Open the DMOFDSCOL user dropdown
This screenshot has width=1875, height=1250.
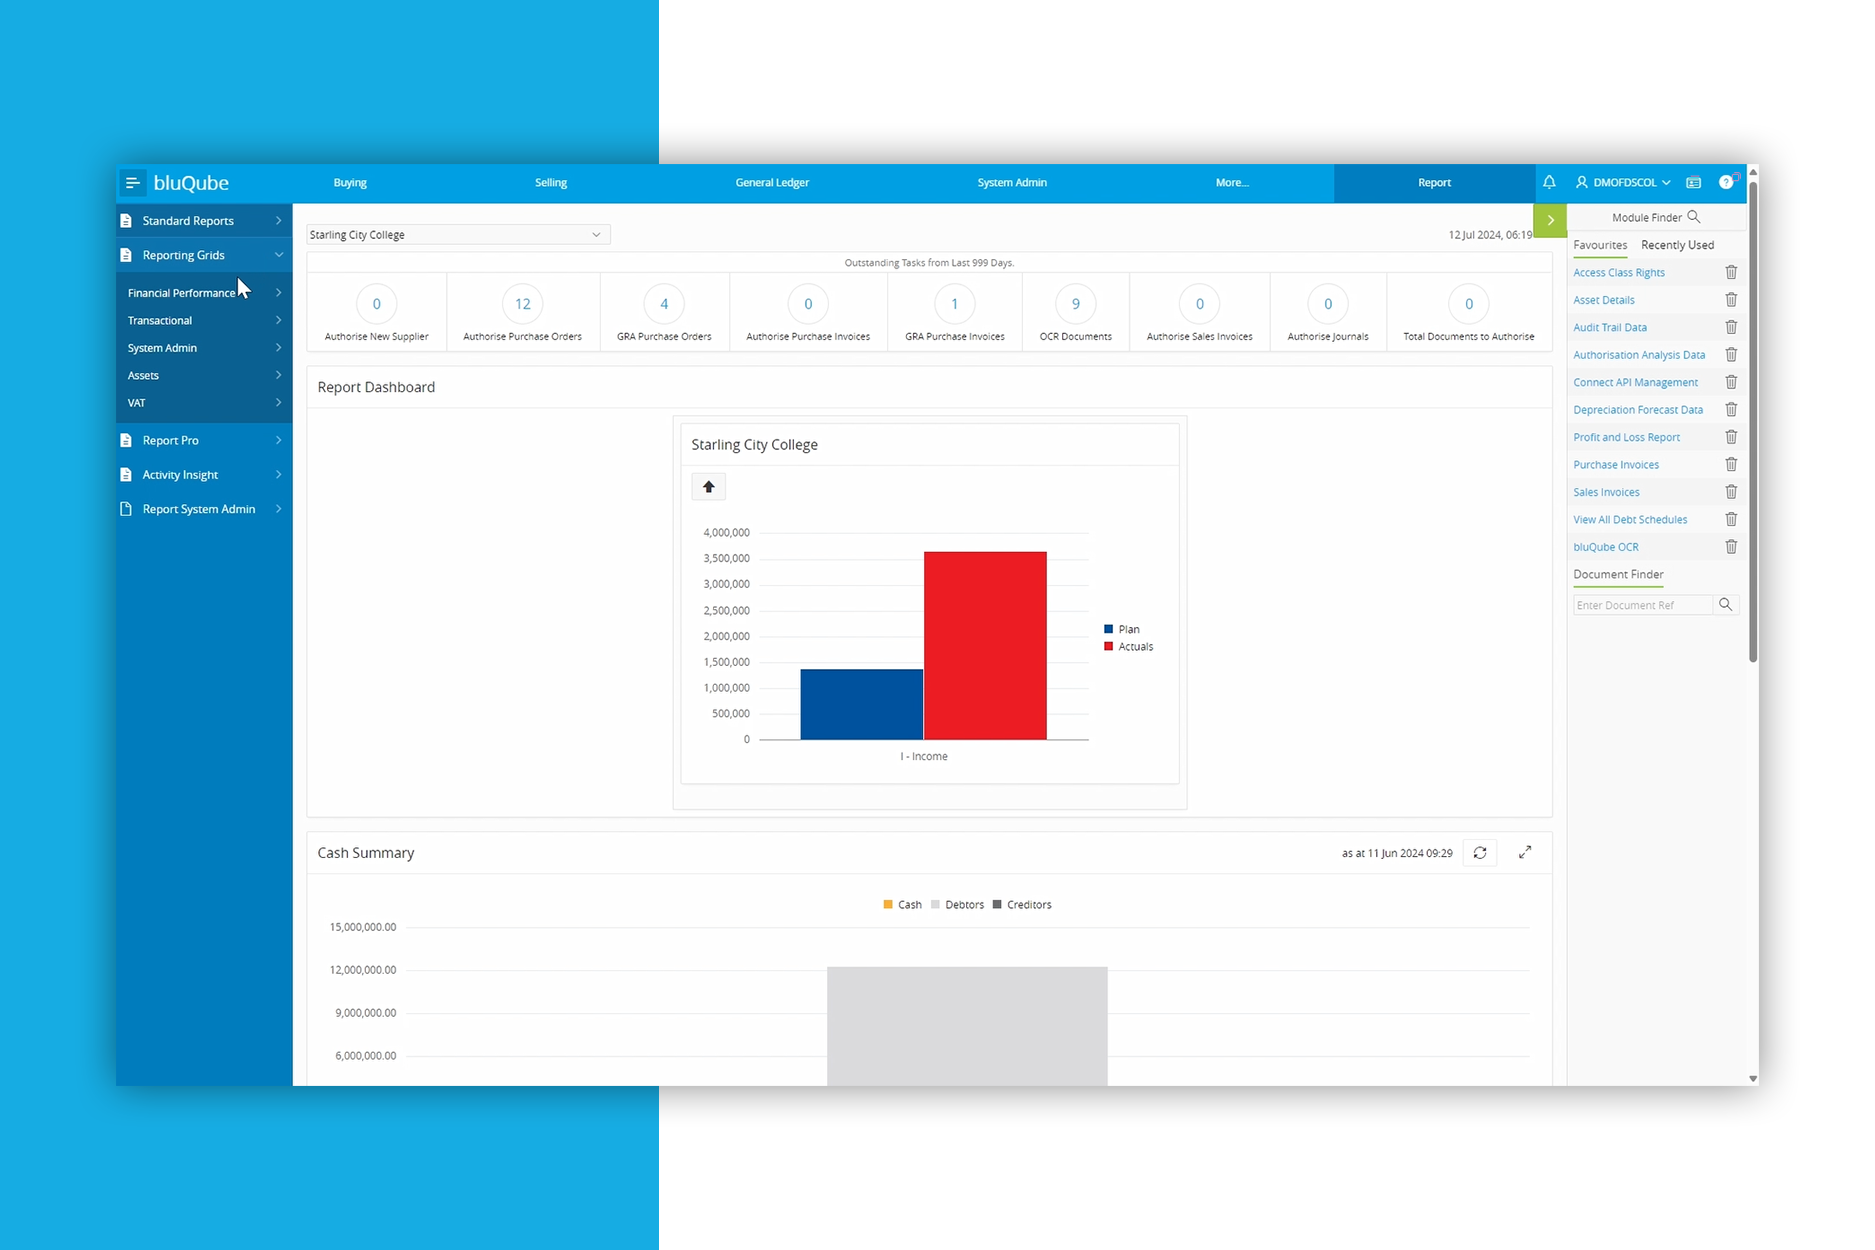pyautogui.click(x=1623, y=183)
